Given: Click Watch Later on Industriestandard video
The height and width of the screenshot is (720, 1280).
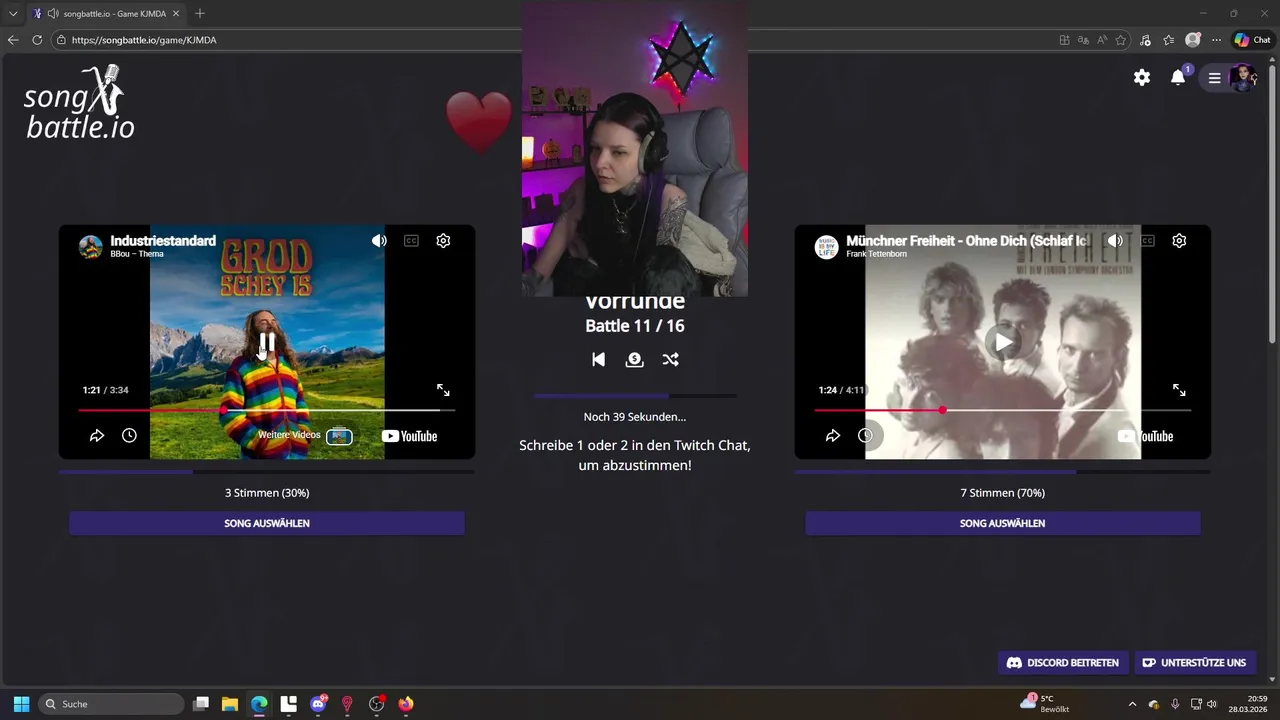Looking at the screenshot, I should 129,436.
